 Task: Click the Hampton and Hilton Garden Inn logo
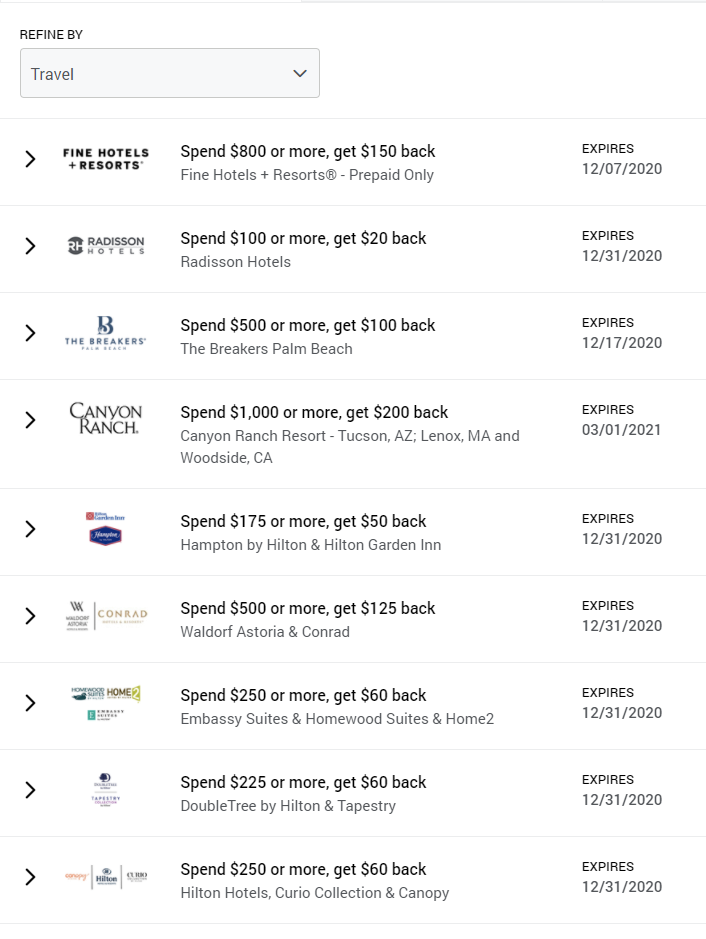tap(105, 528)
